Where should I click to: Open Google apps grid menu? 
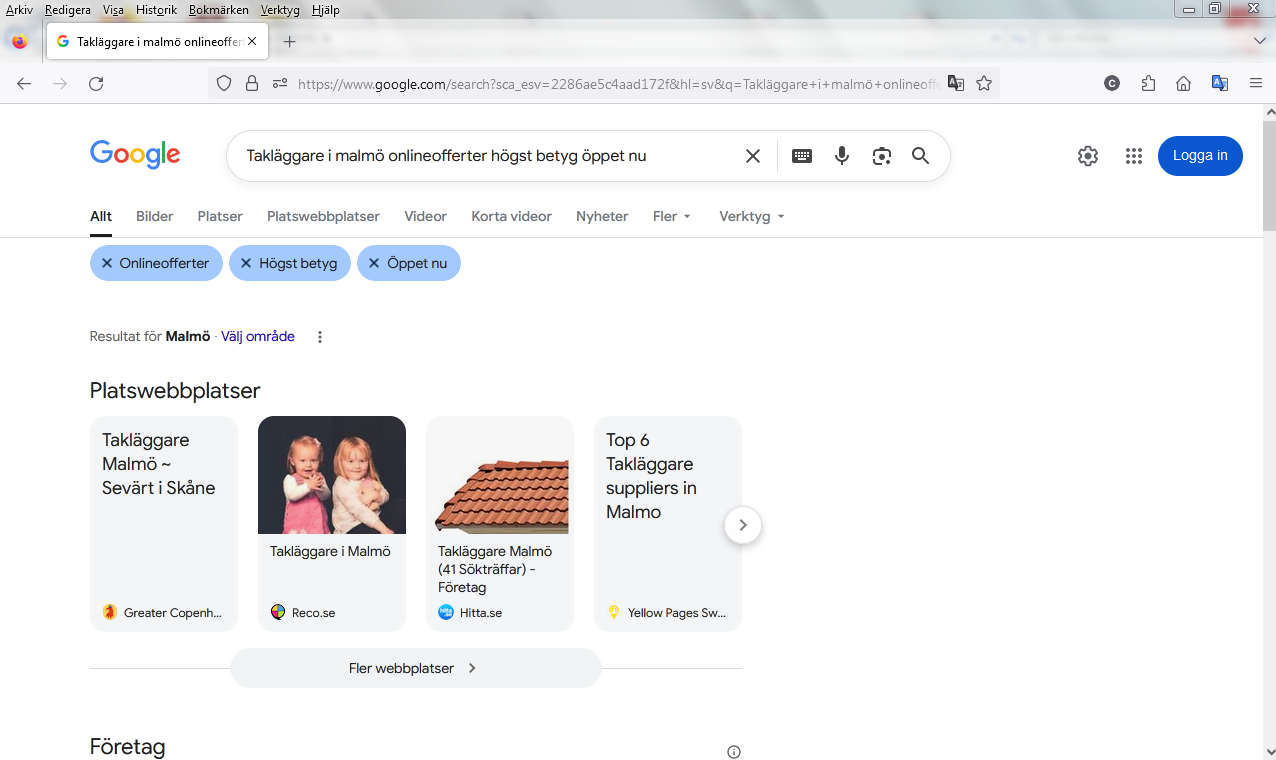(x=1133, y=156)
